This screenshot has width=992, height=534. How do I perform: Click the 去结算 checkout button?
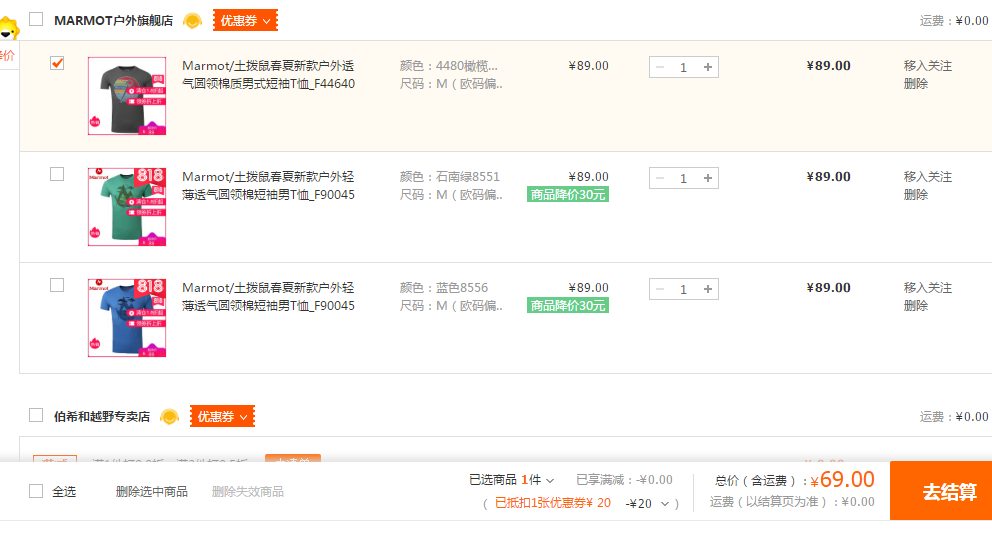click(x=941, y=491)
